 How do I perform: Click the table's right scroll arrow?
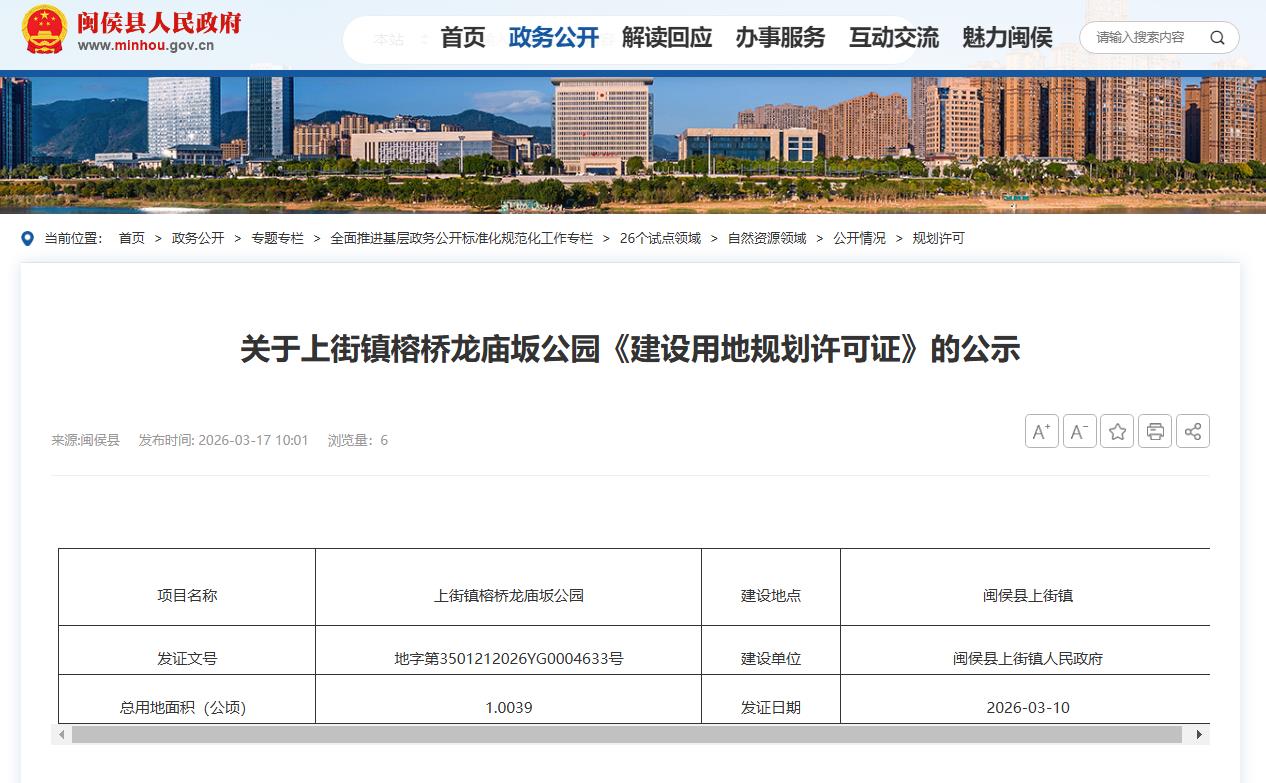(x=1199, y=735)
